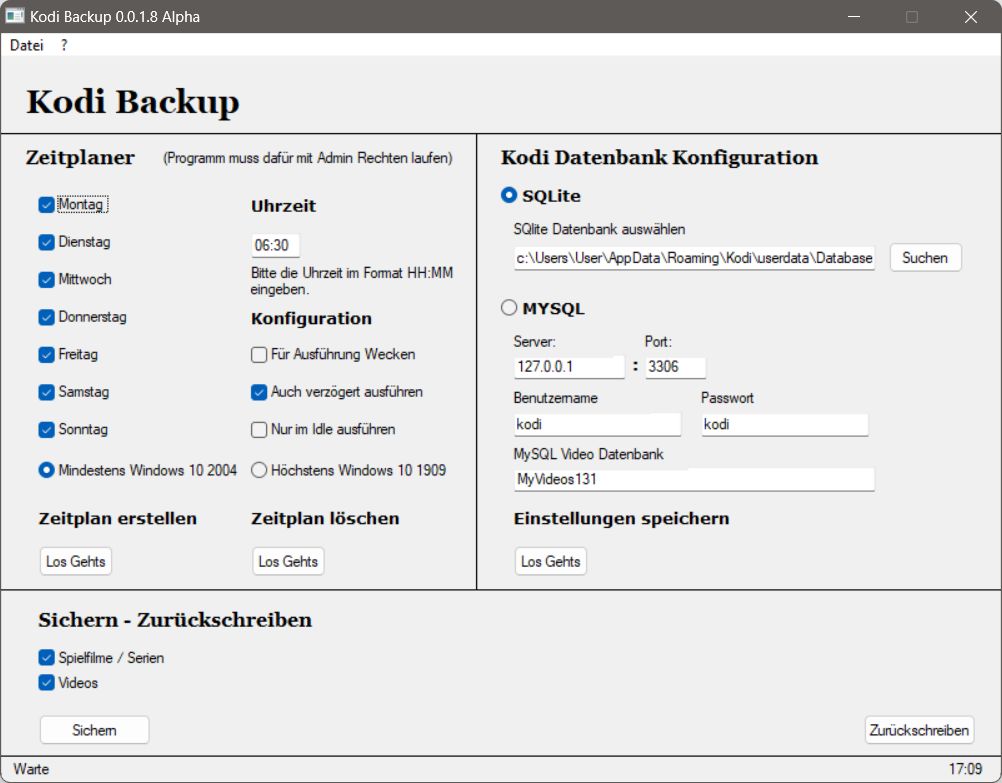1002x783 pixels.
Task: Toggle the Videos checkbox
Action: coord(46,683)
